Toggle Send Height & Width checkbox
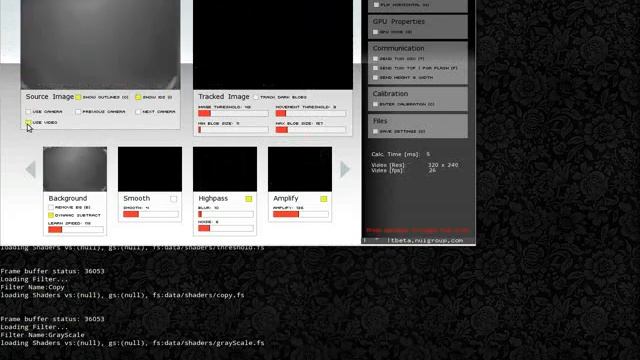The image size is (640, 360). point(376,78)
